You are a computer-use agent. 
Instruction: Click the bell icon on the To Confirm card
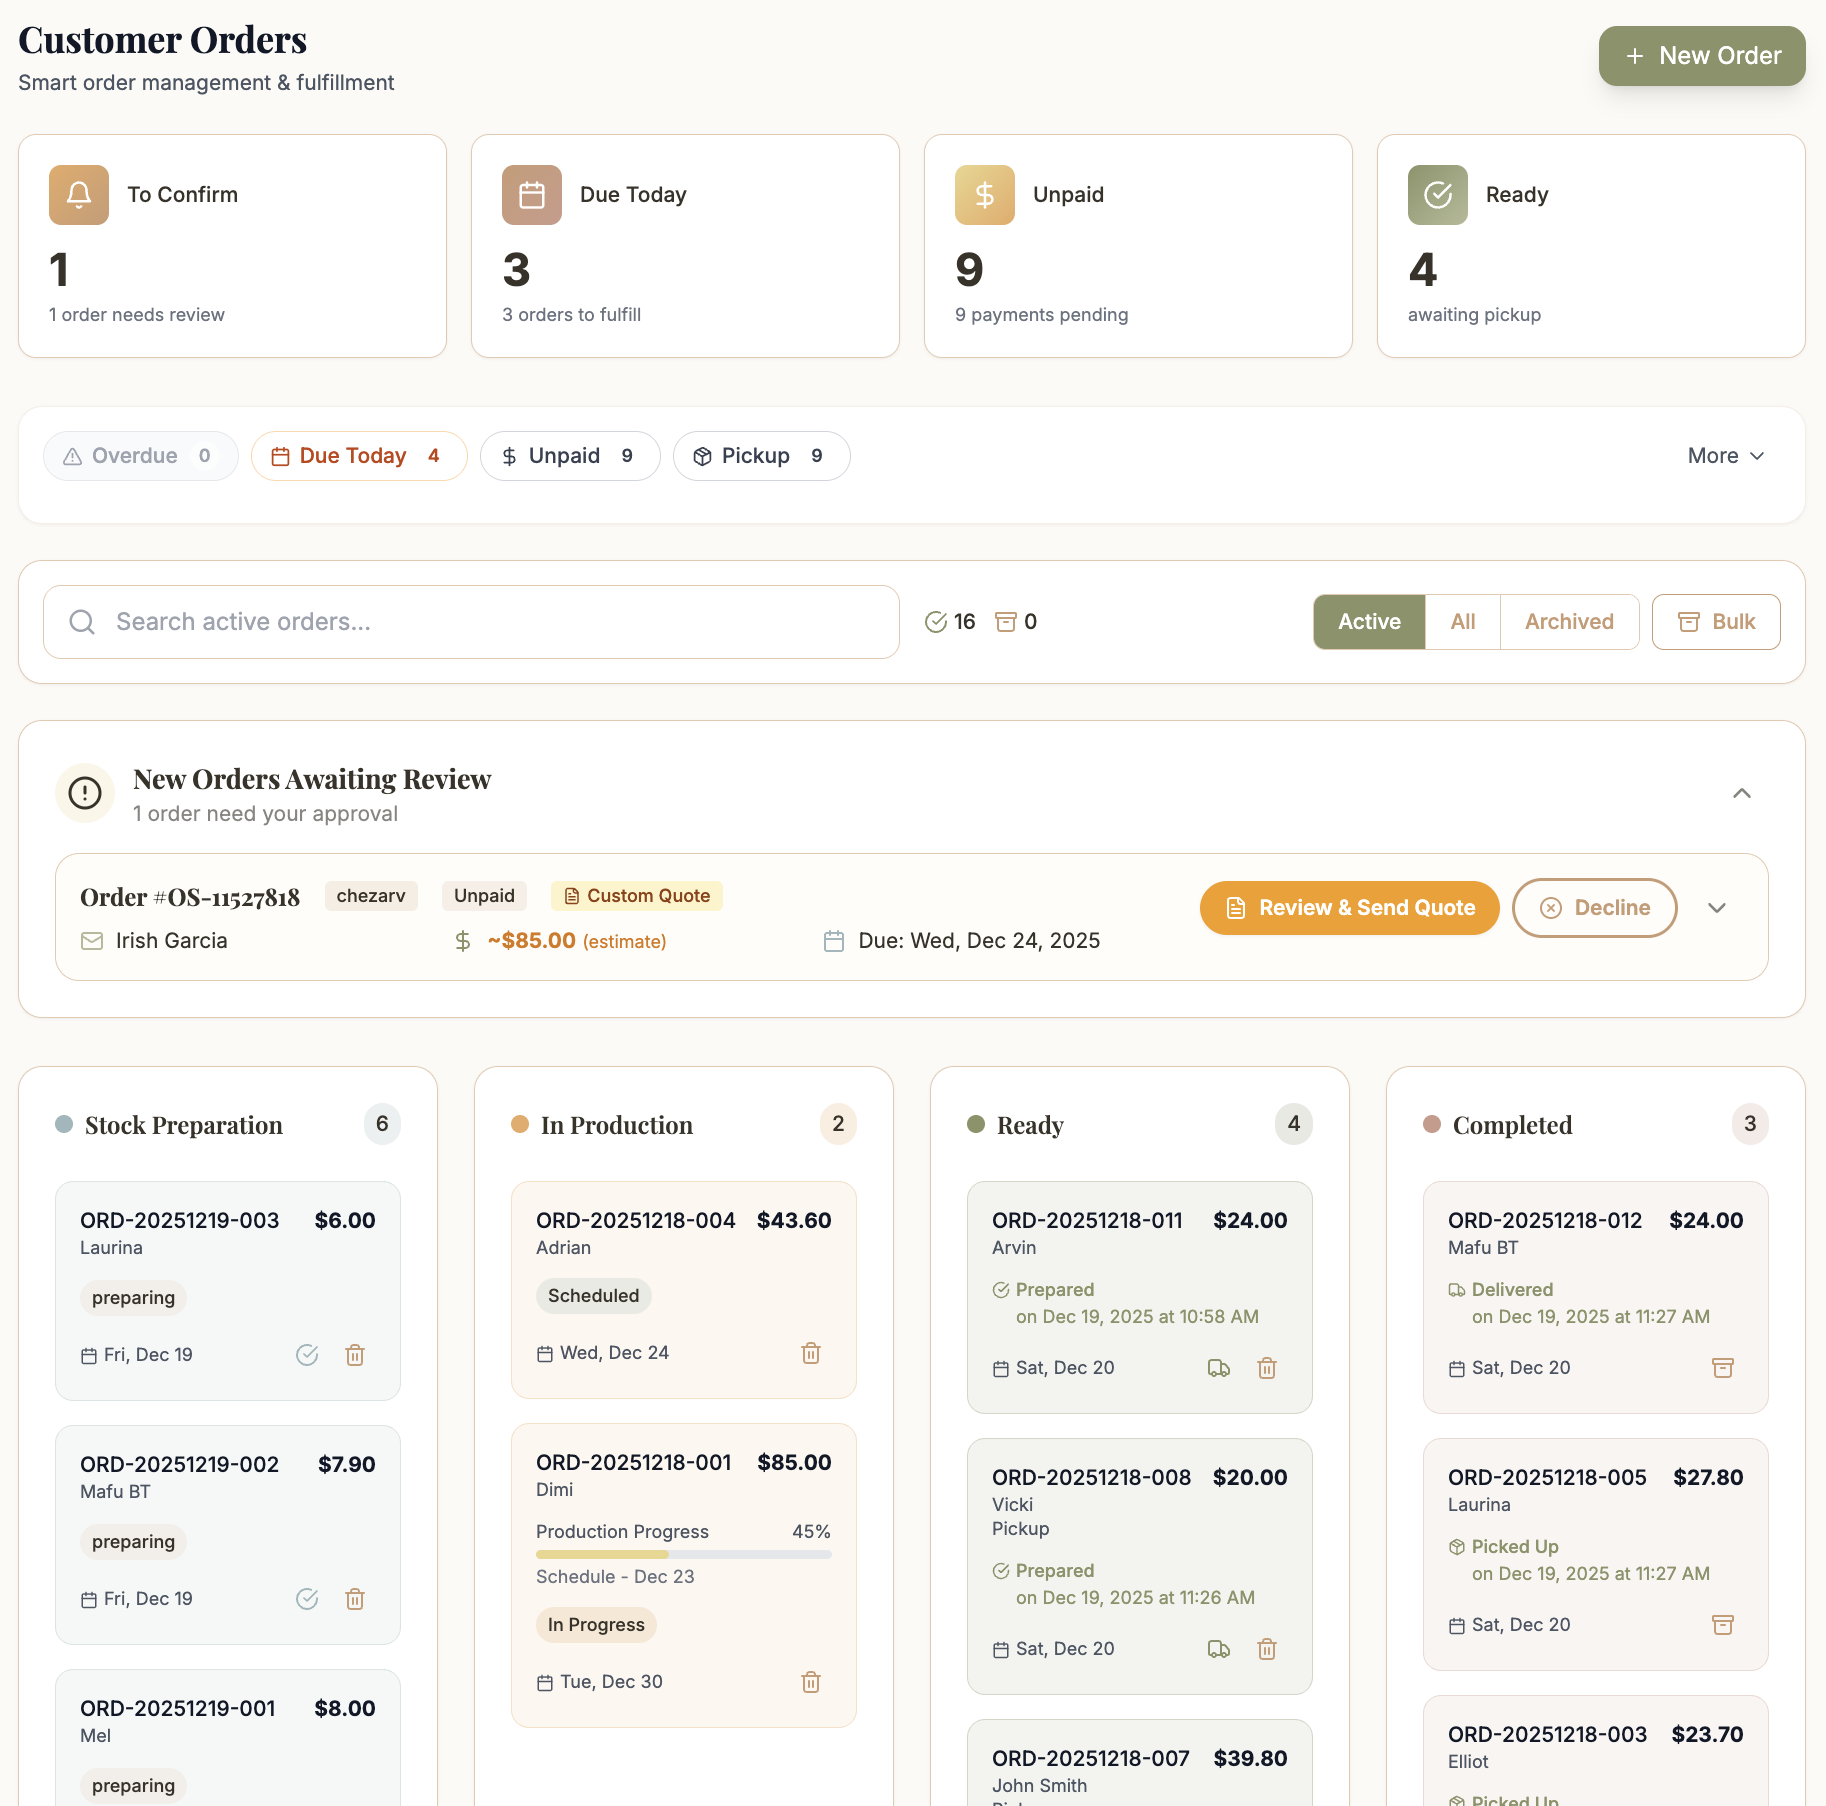78,195
